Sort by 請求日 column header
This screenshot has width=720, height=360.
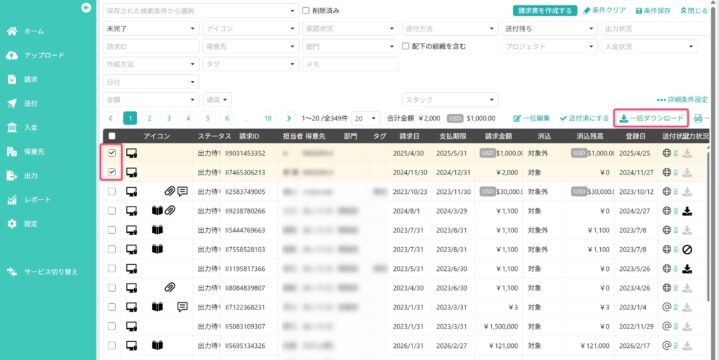click(409, 136)
